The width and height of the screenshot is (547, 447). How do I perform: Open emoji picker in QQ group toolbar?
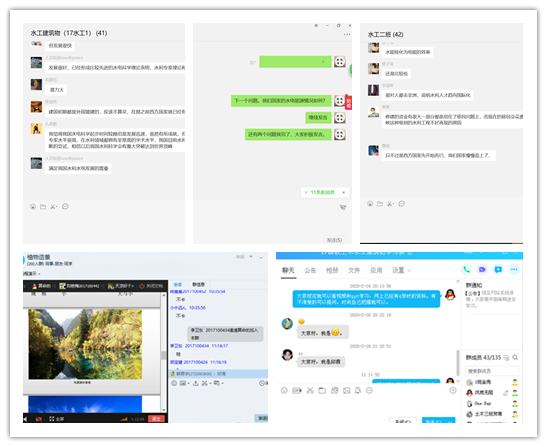tap(284, 390)
